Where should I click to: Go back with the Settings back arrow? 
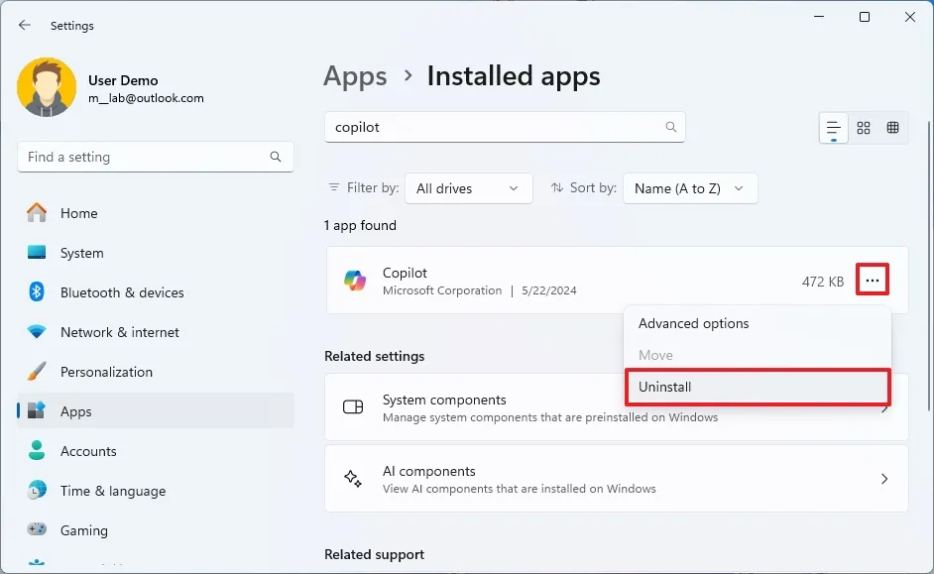tap(24, 25)
